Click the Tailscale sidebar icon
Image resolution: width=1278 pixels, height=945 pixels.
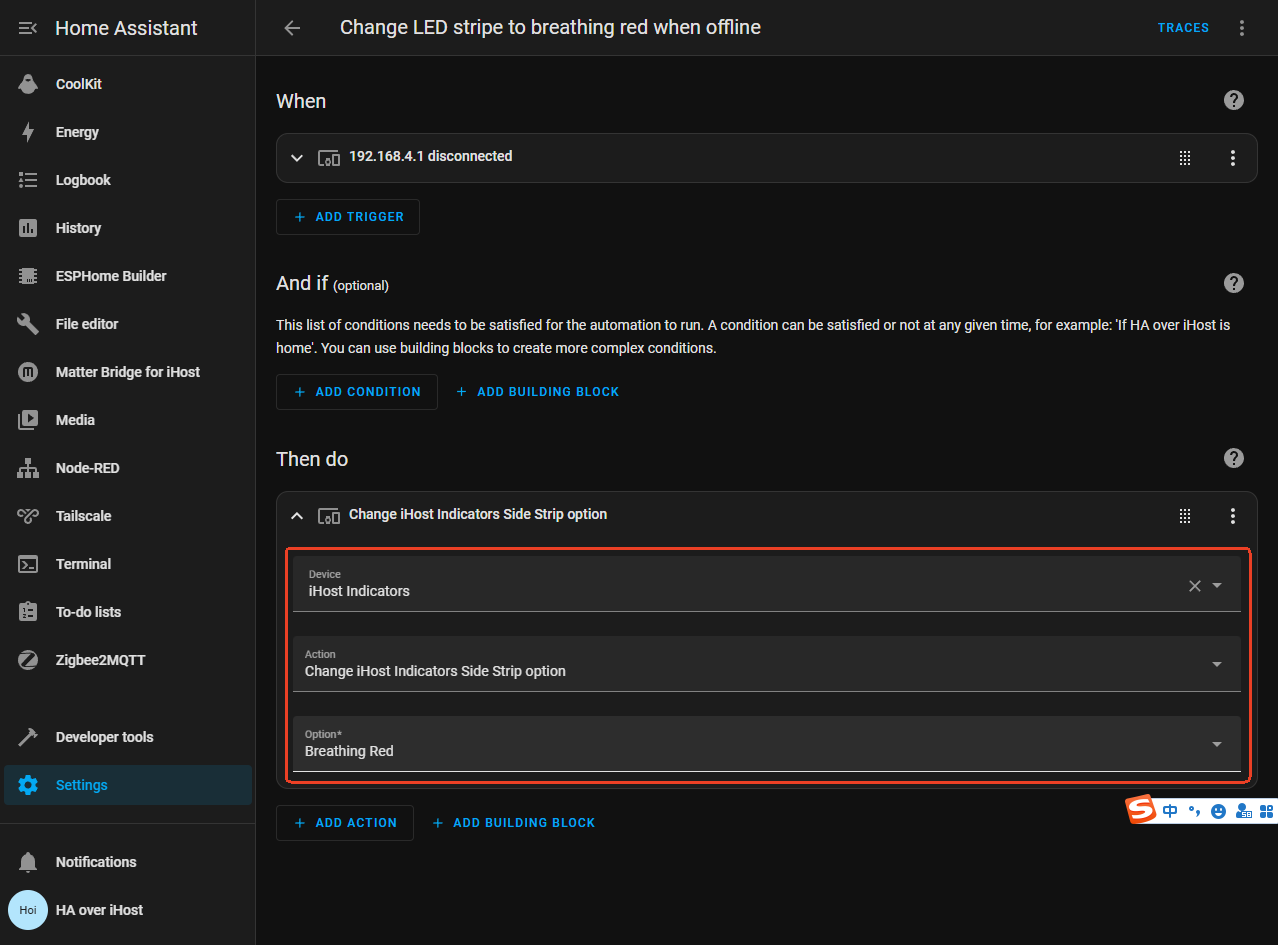[x=28, y=516]
